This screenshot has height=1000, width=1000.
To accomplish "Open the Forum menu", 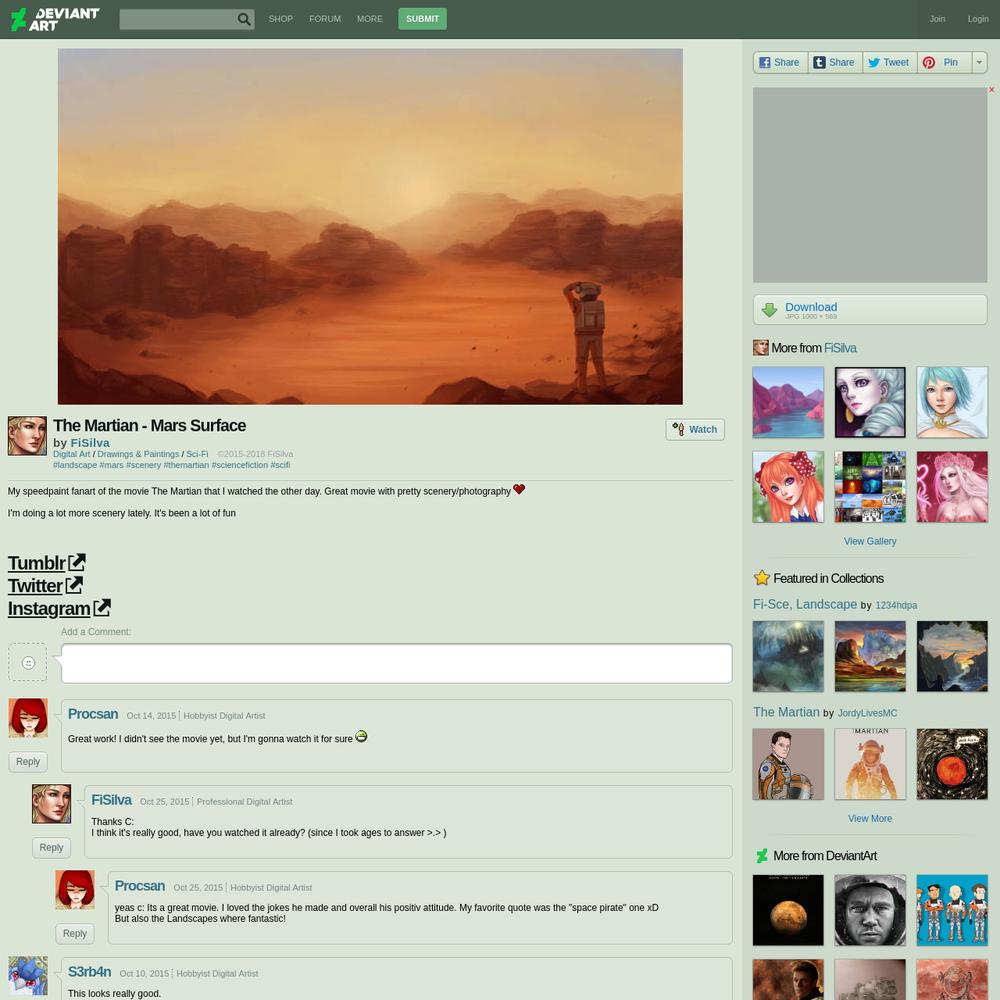I will coord(325,19).
